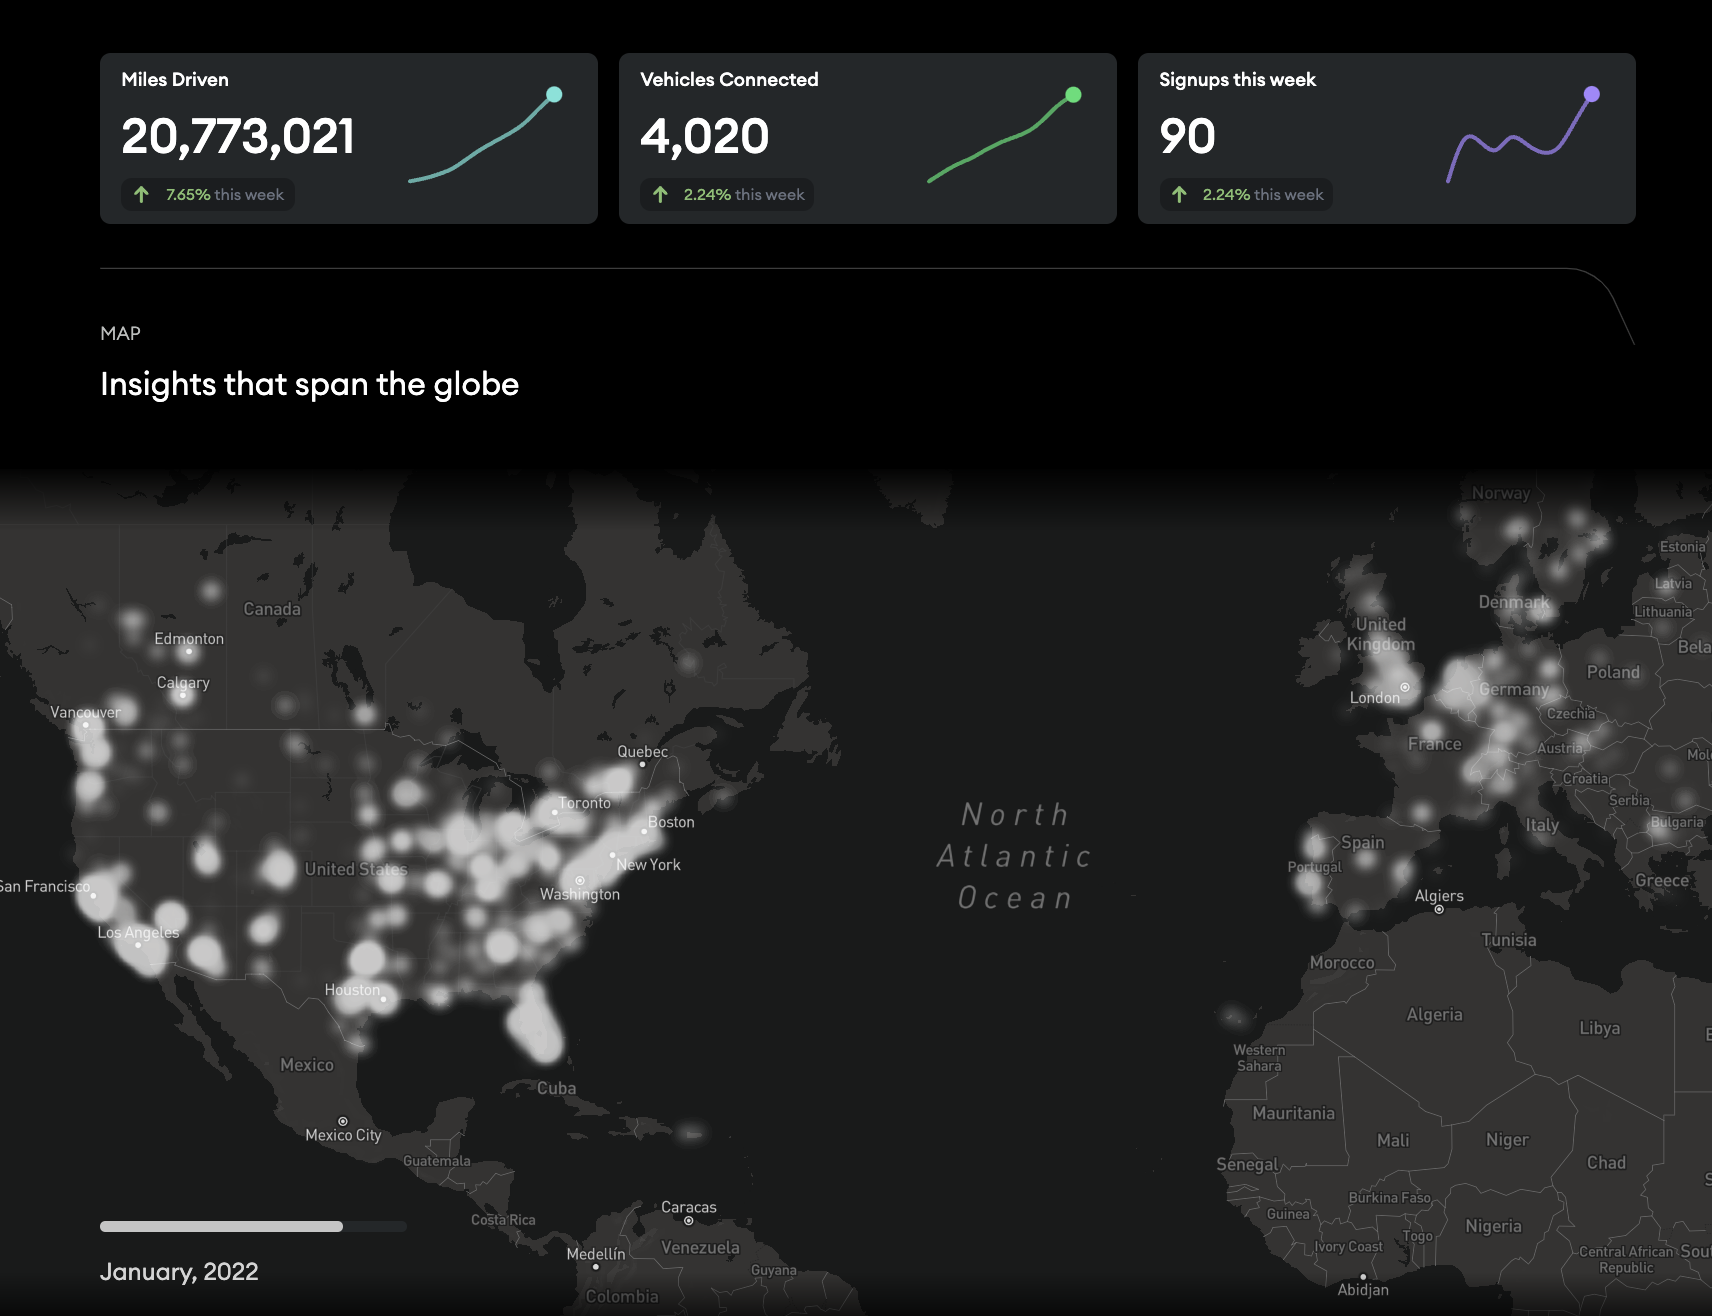The height and width of the screenshot is (1316, 1712).
Task: Click the teal Miles Driven chart endpoint
Action: [554, 95]
